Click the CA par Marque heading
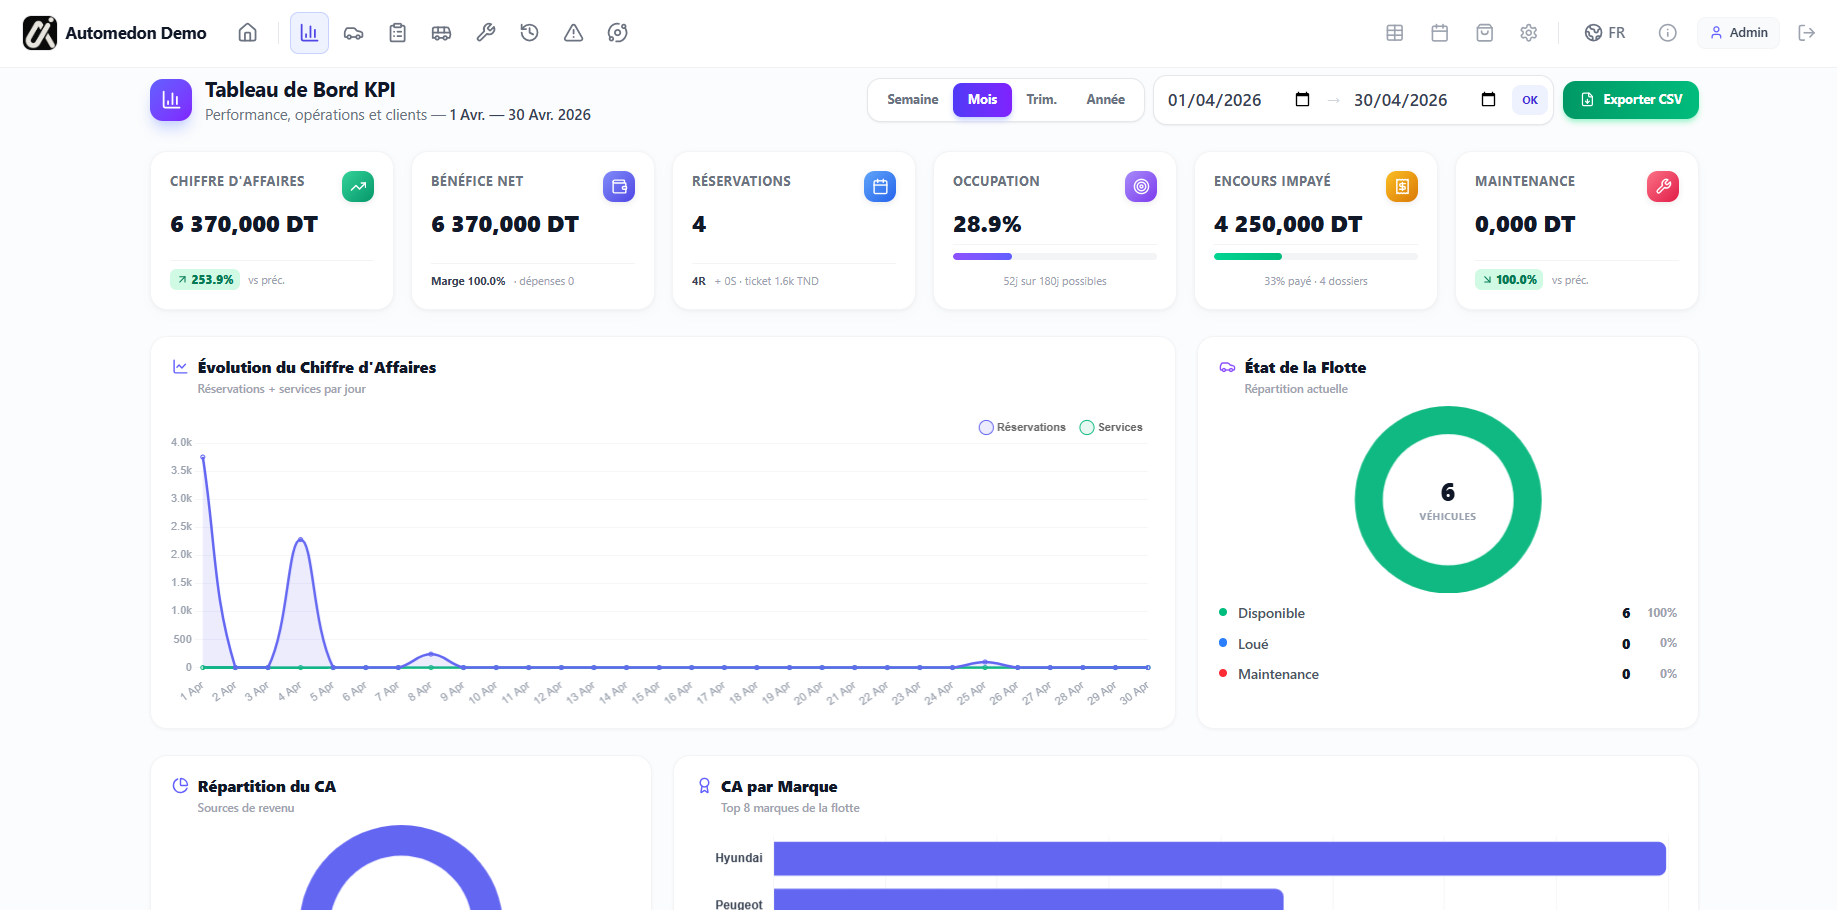Viewport: 1837px width, 910px height. 779,787
